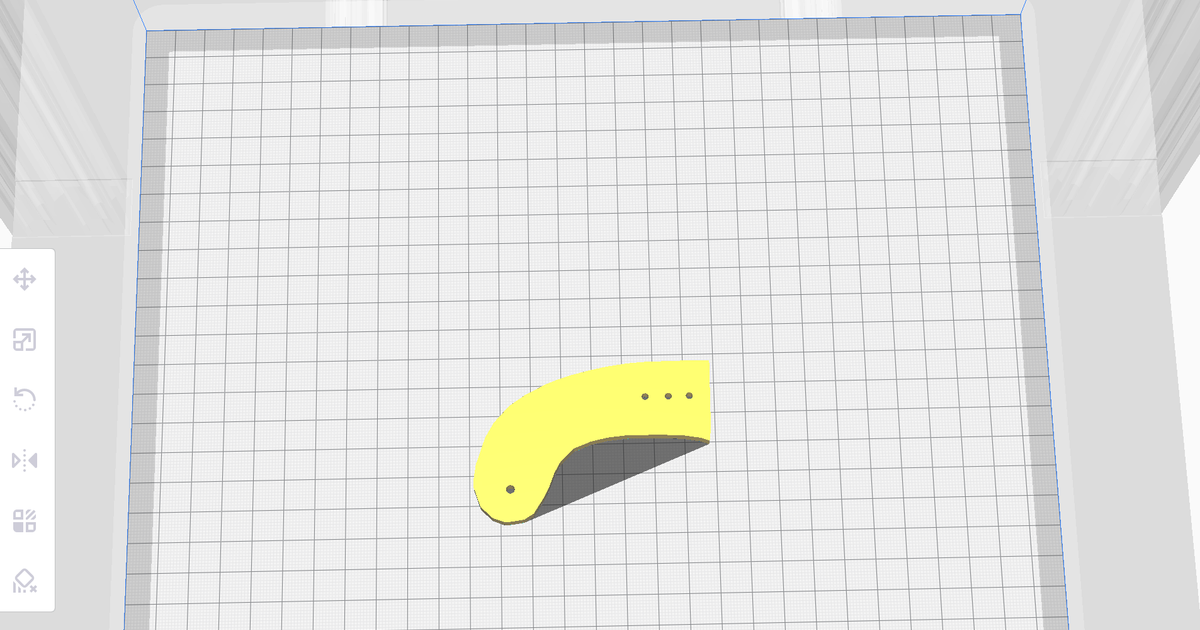Select the Scale tool
This screenshot has height=630, width=1200.
point(24,340)
